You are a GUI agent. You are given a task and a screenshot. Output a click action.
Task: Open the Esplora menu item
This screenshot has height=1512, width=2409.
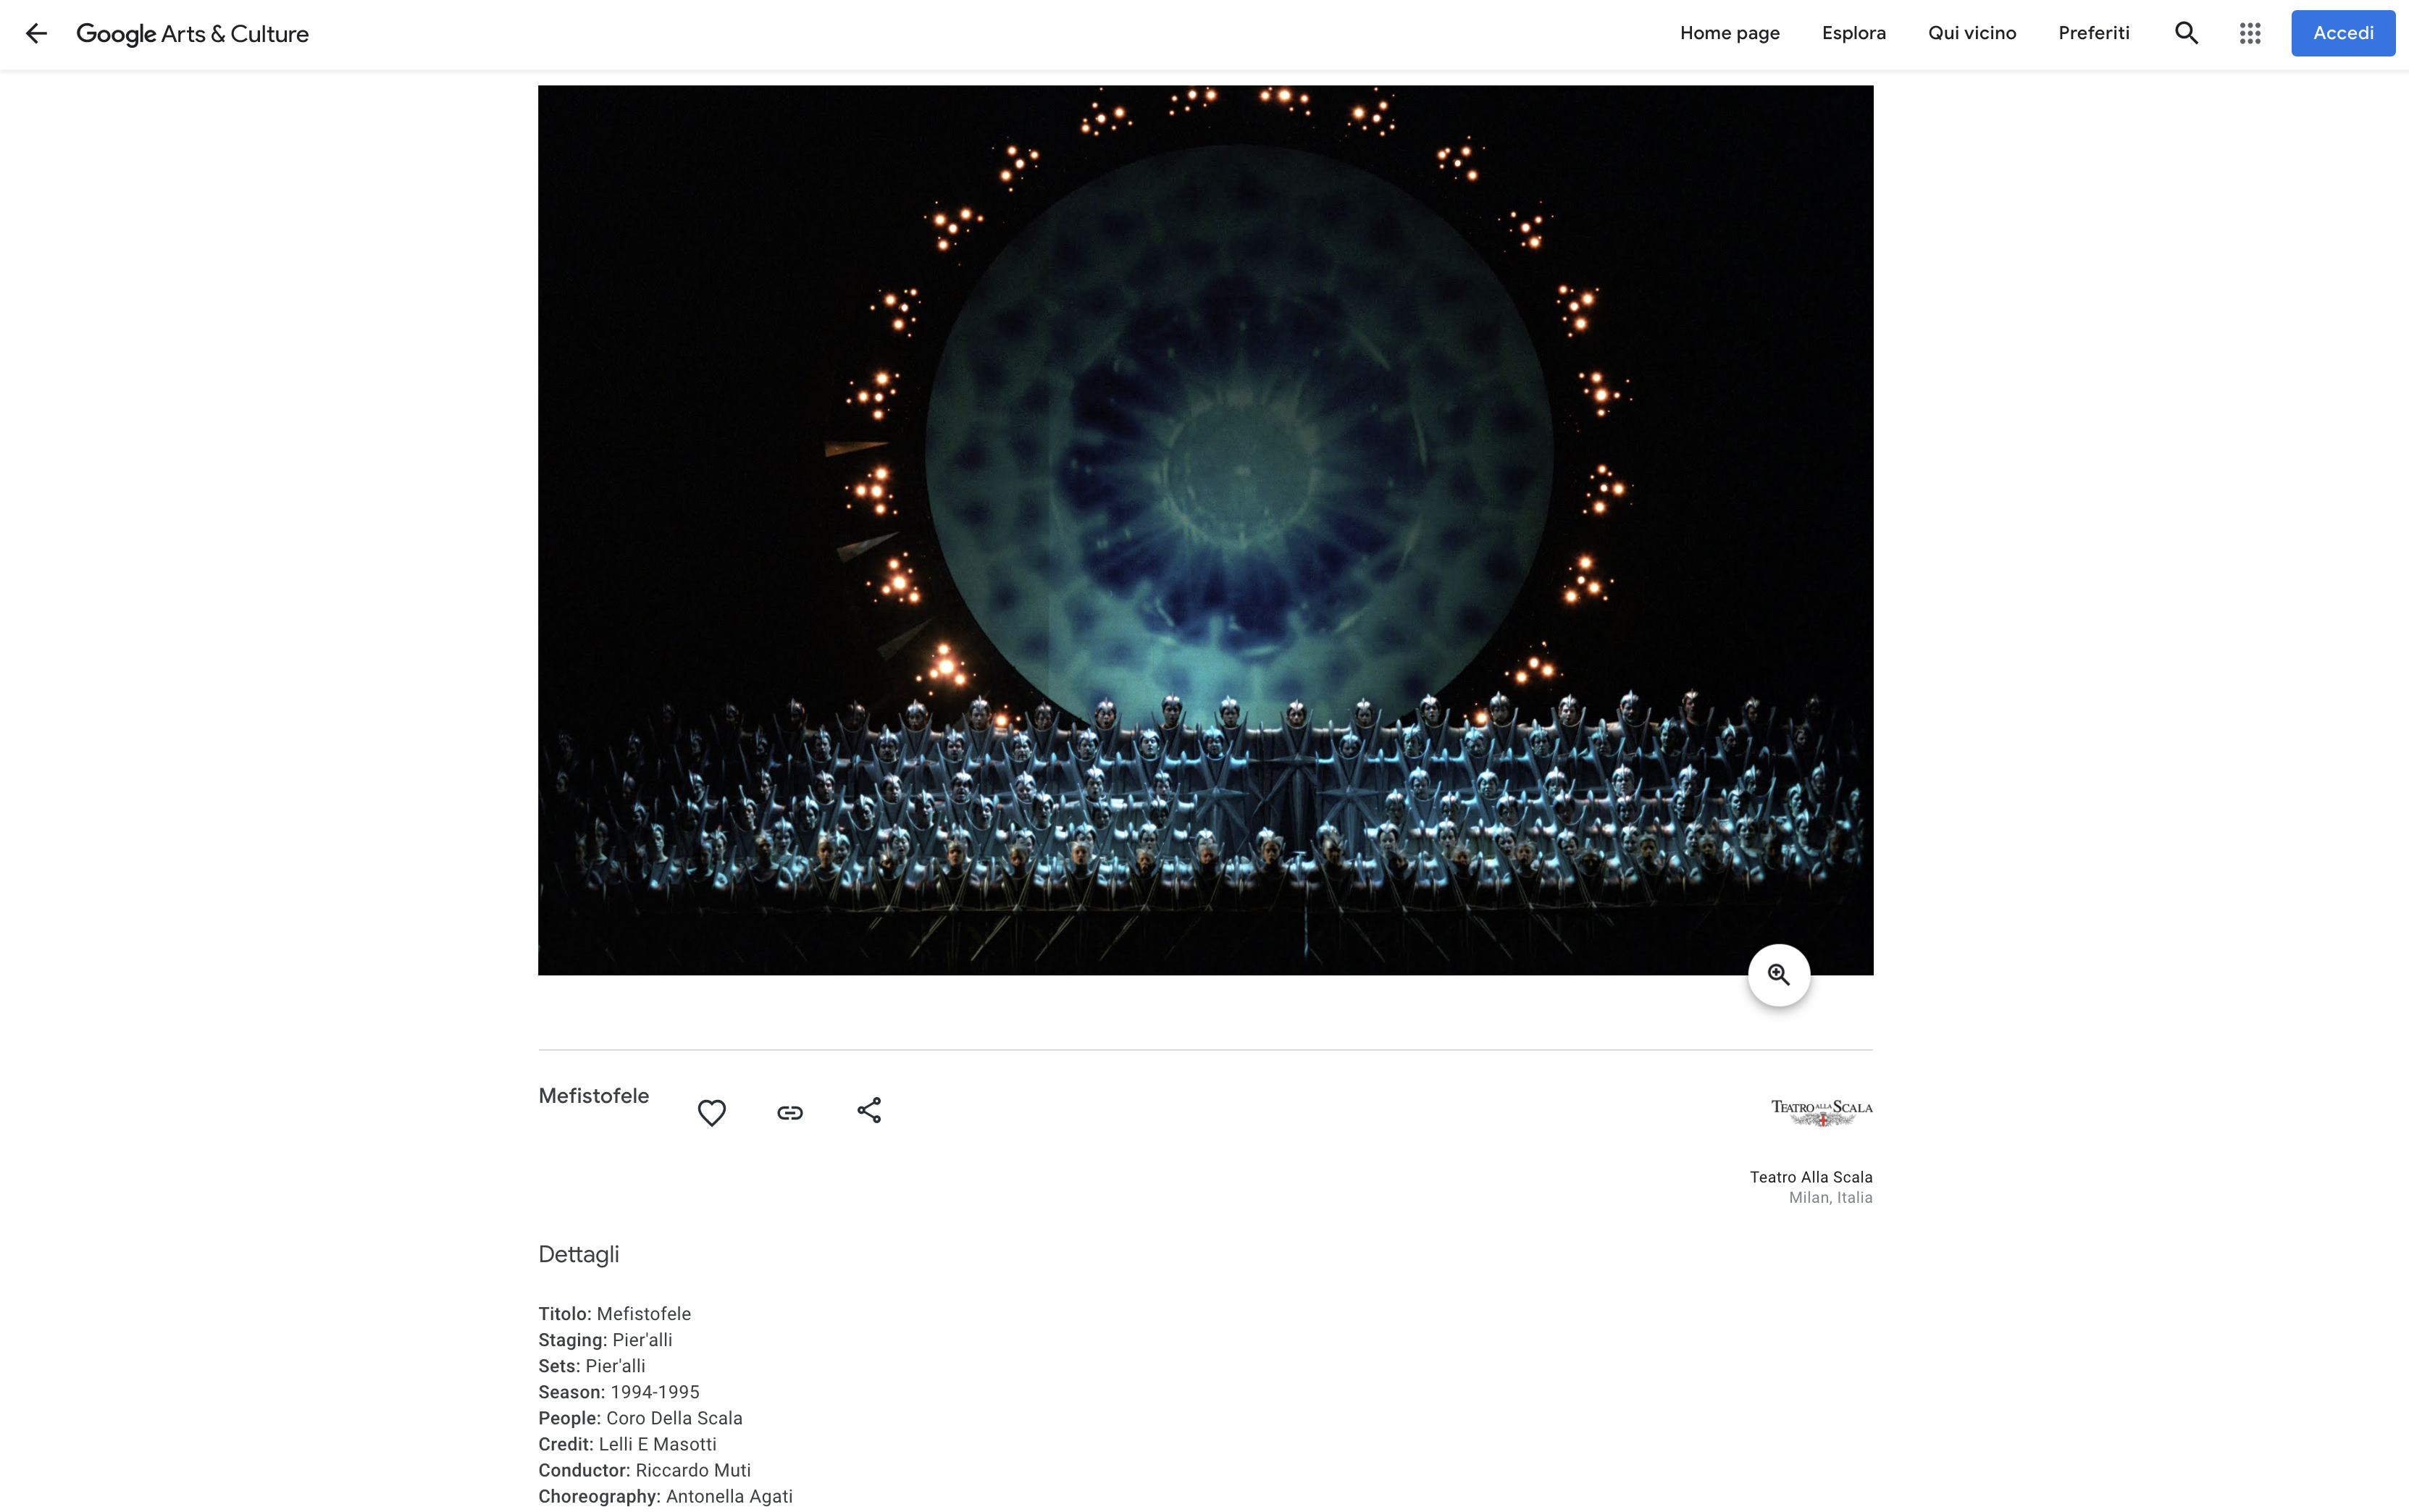pyautogui.click(x=1853, y=33)
